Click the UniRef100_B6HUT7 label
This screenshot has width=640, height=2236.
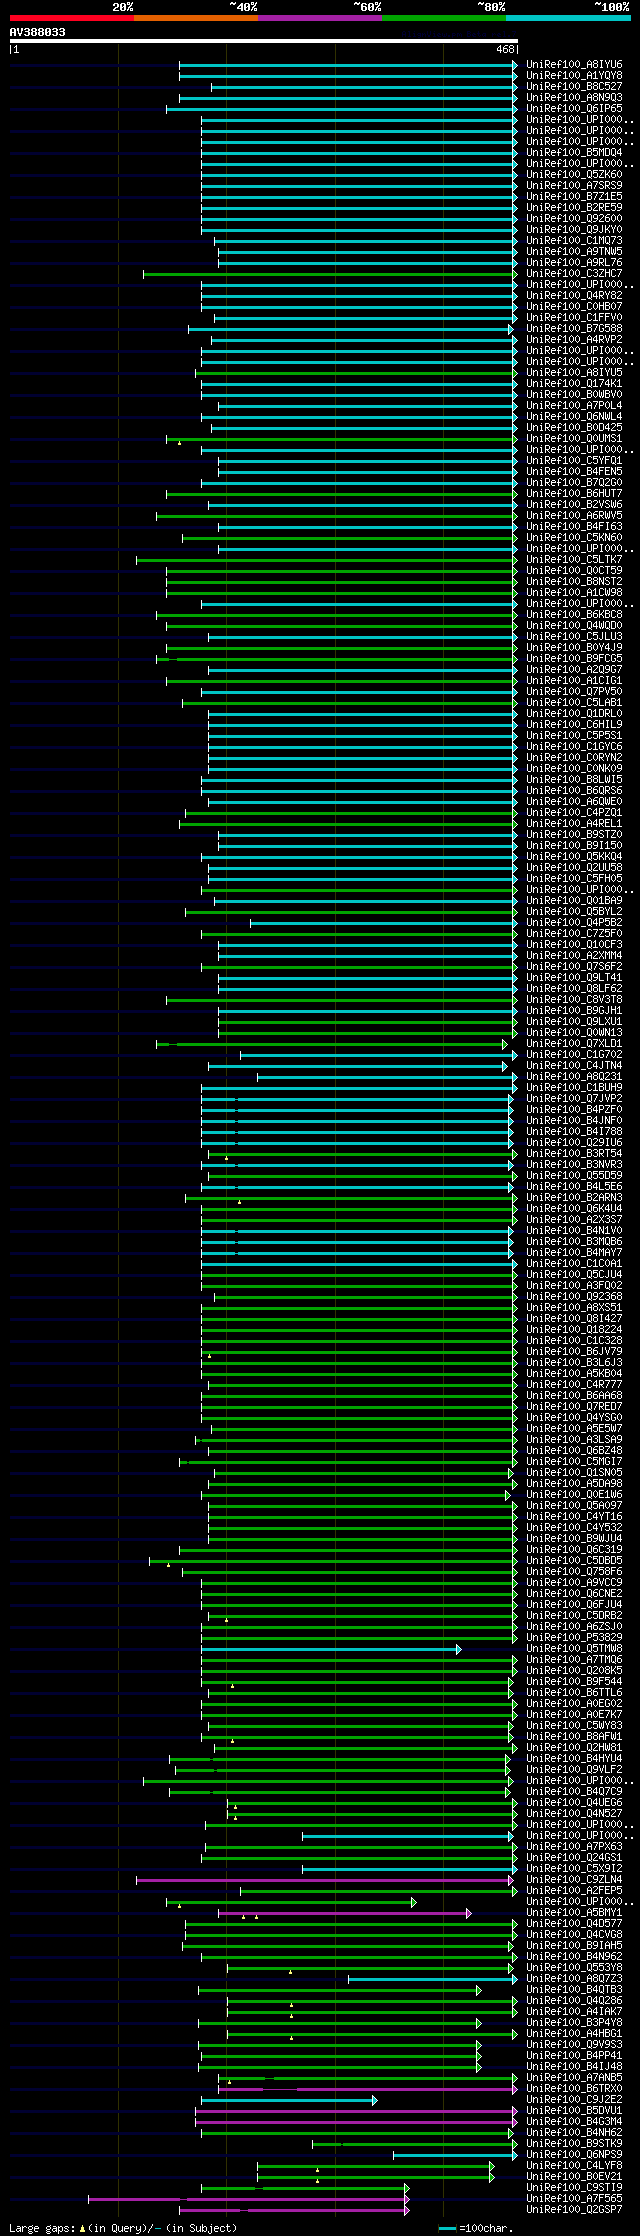point(574,493)
